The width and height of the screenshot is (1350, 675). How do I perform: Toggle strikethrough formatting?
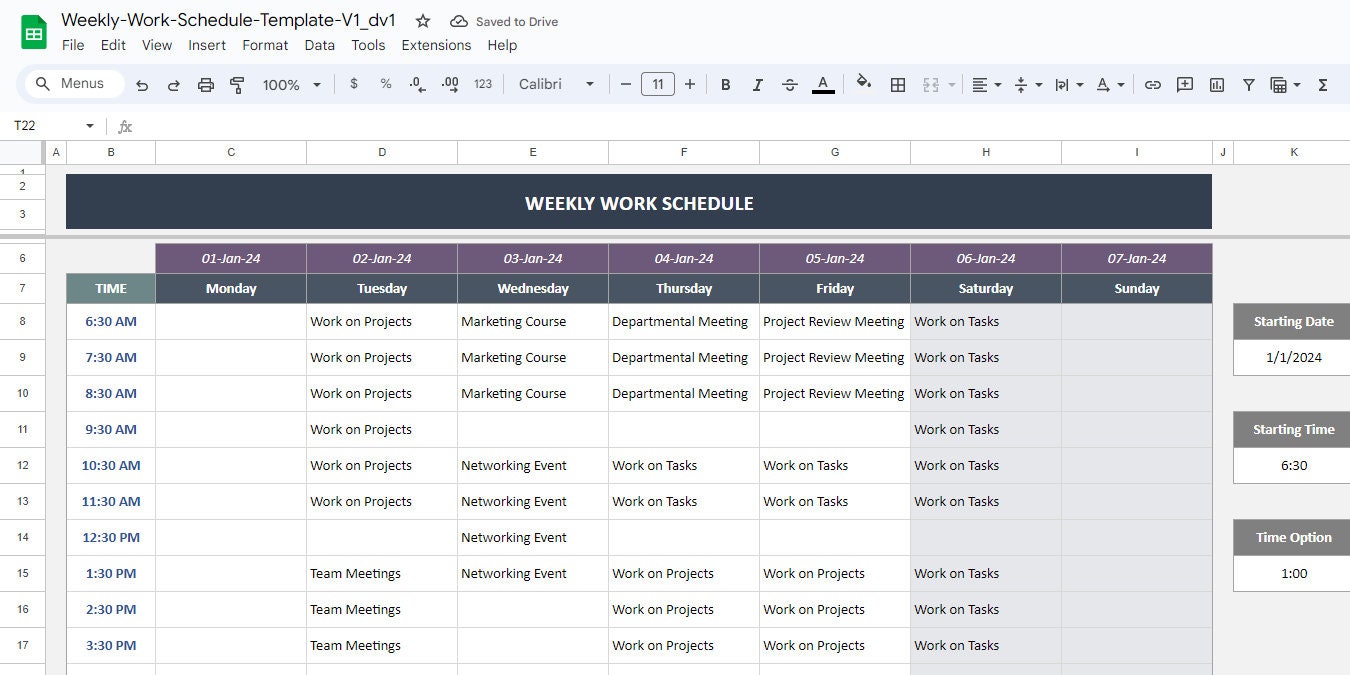(x=789, y=84)
